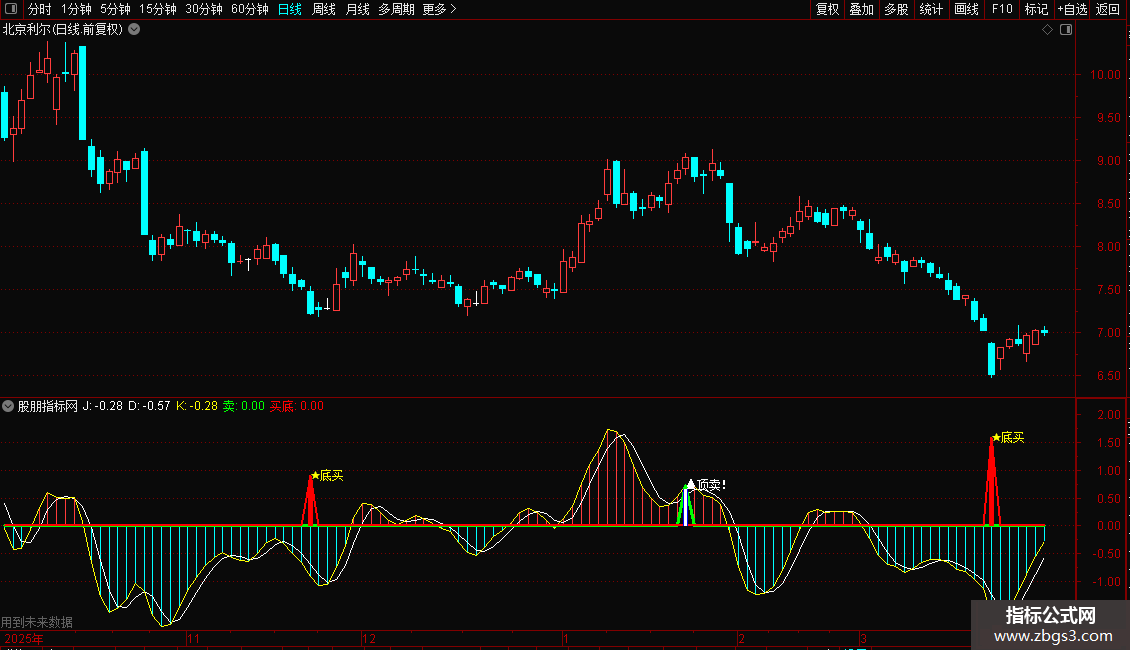Expand the 更多 periods menu
The width and height of the screenshot is (1130, 650).
coord(439,9)
